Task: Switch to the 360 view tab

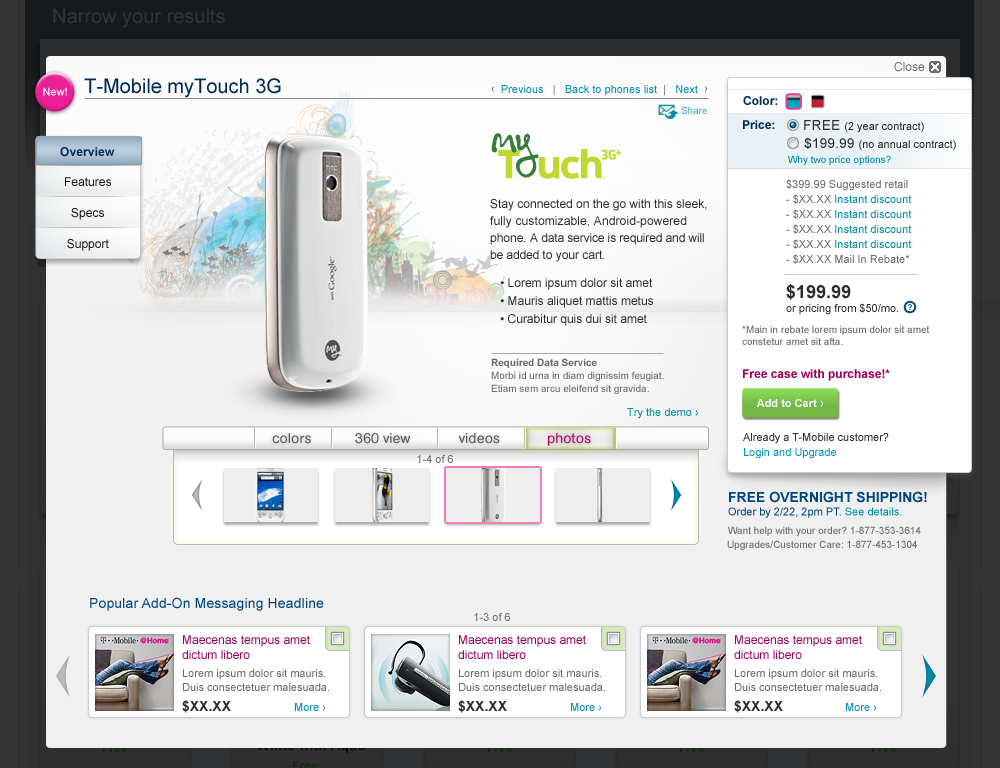Action: click(x=383, y=438)
